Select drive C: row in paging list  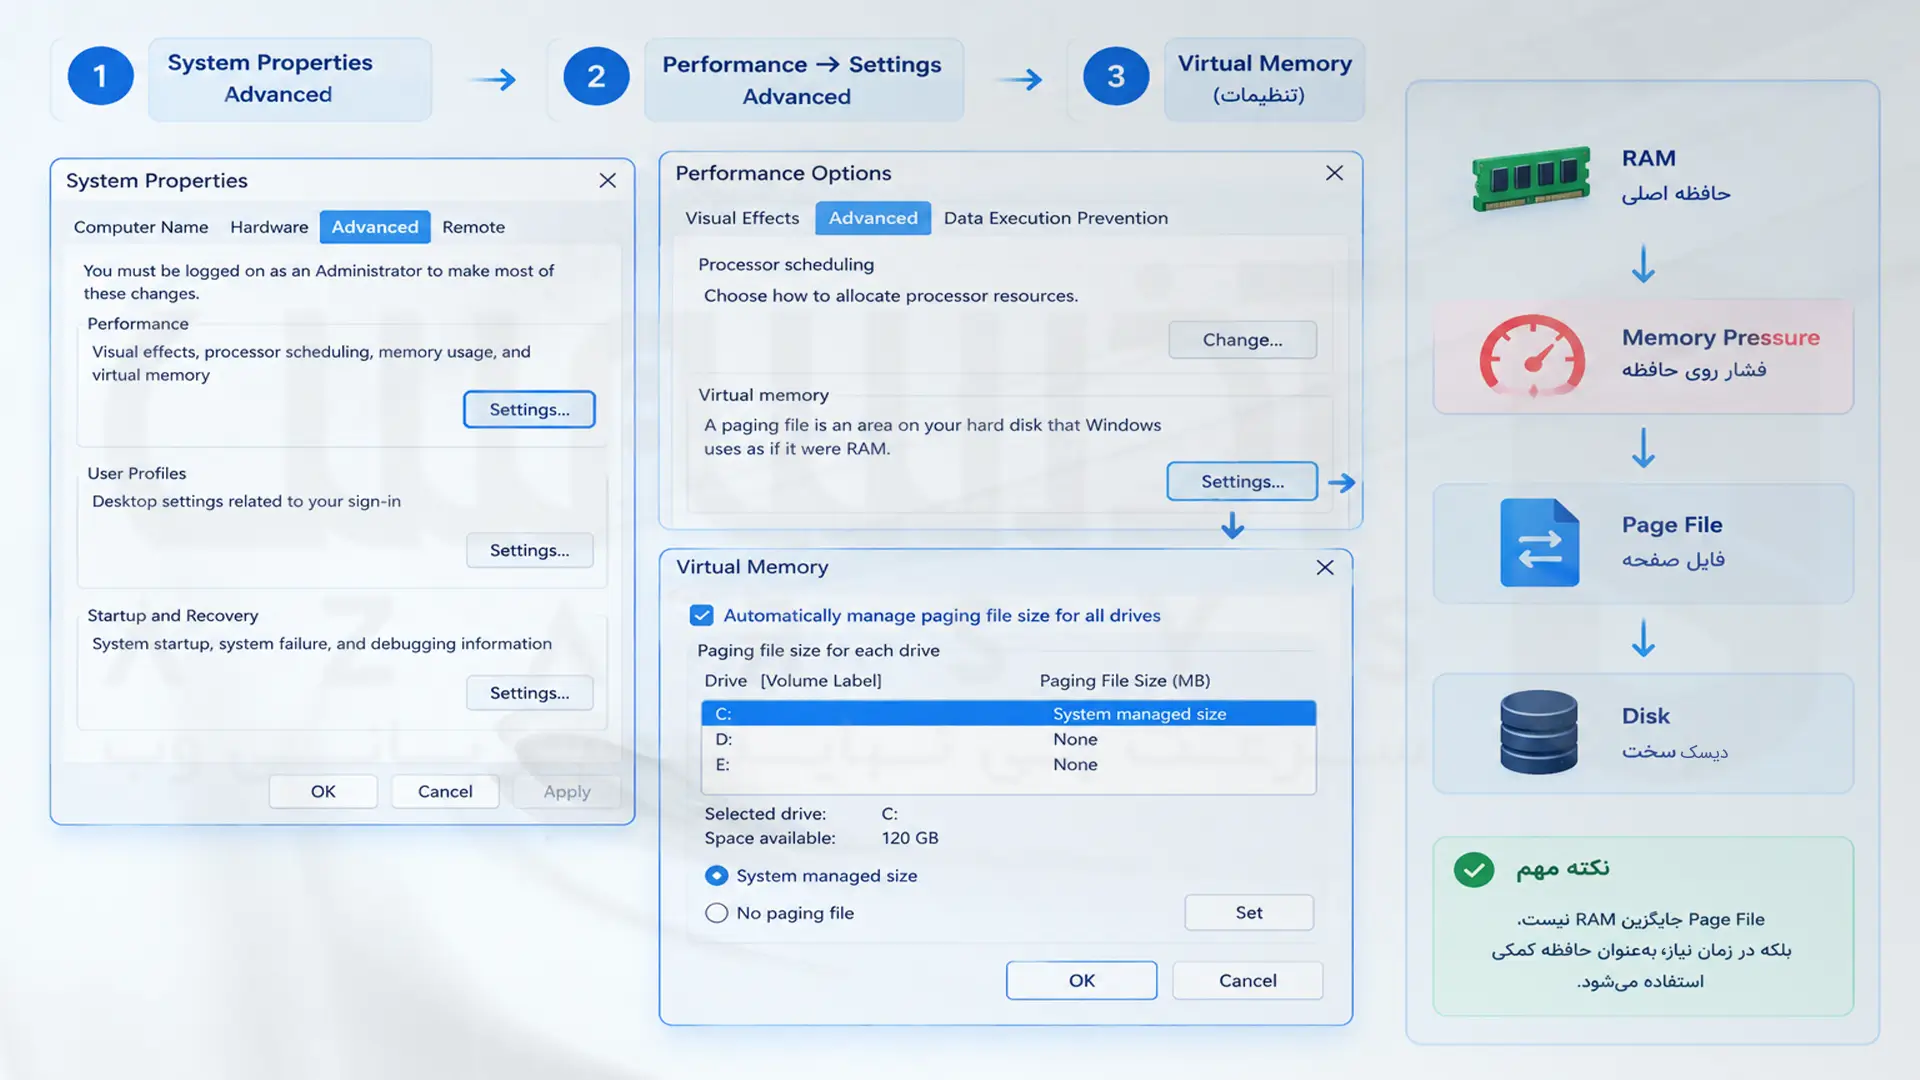(x=1009, y=713)
